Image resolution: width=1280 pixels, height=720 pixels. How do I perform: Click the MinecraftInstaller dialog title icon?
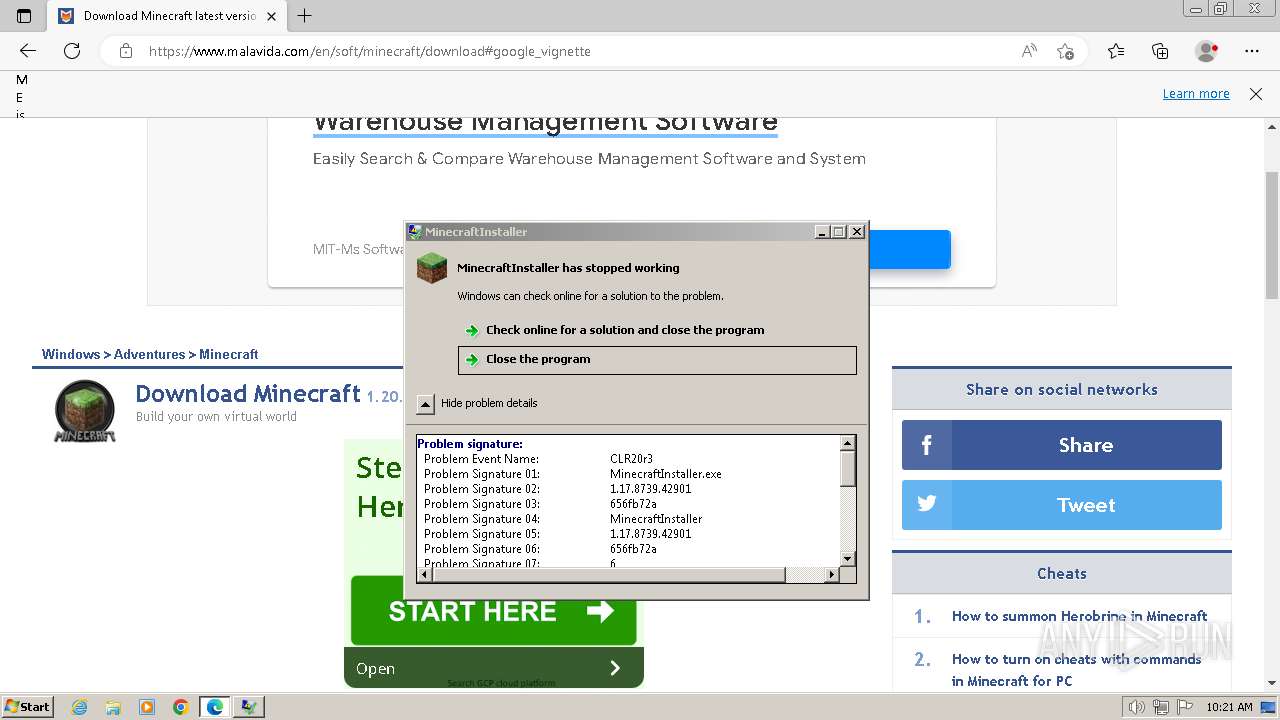tap(415, 232)
